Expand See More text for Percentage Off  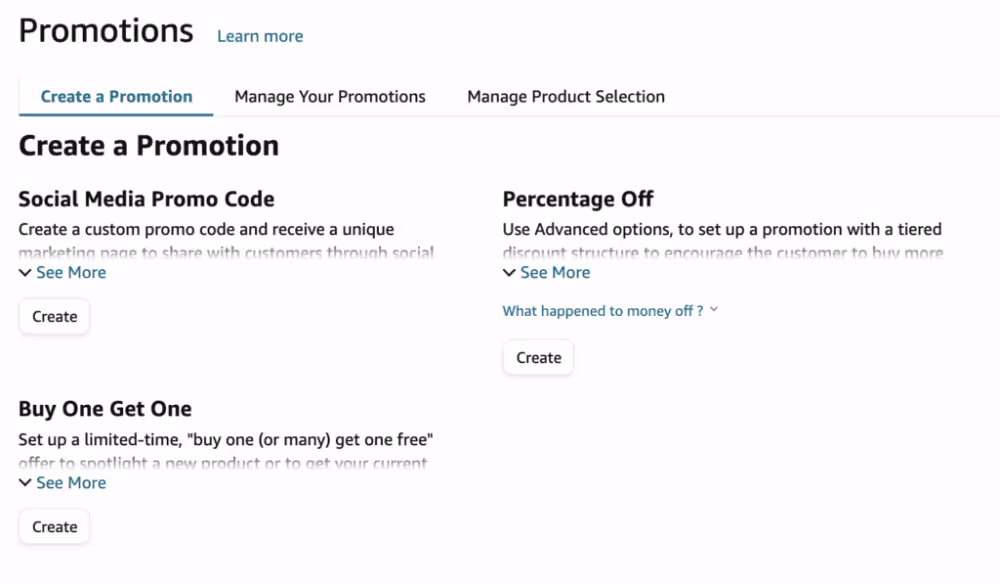pos(555,273)
